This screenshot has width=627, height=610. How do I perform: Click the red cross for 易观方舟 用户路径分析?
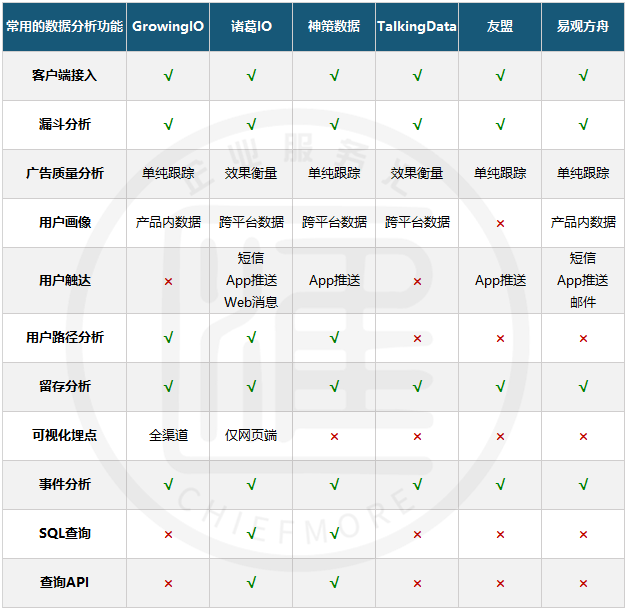tap(583, 339)
